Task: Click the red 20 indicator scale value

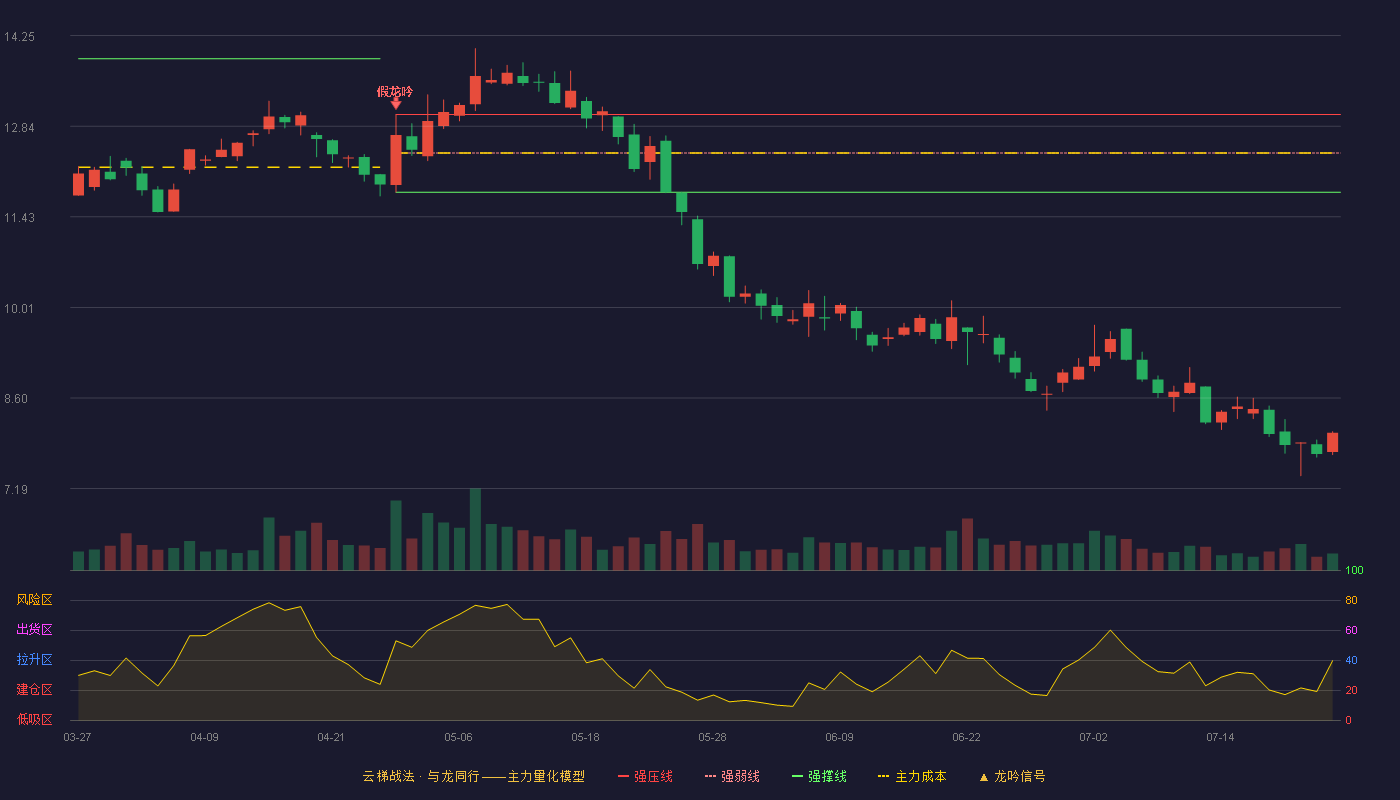Action: [x=1351, y=690]
